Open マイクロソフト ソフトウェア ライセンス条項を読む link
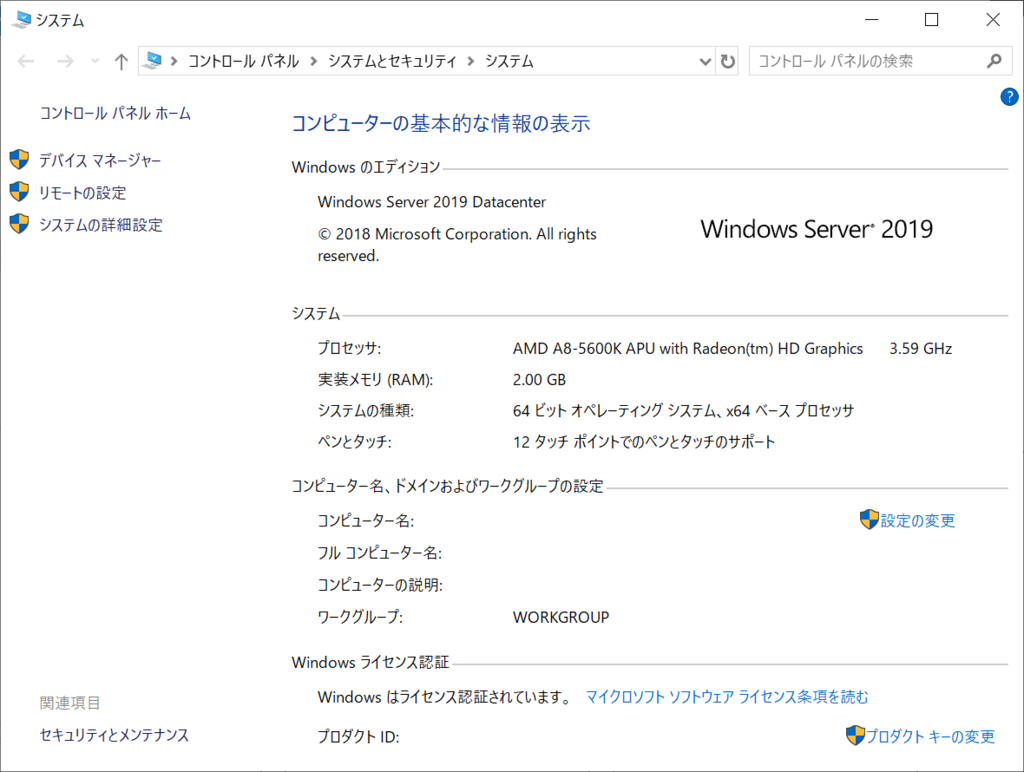Viewport: 1024px width, 772px height. pyautogui.click(x=727, y=697)
